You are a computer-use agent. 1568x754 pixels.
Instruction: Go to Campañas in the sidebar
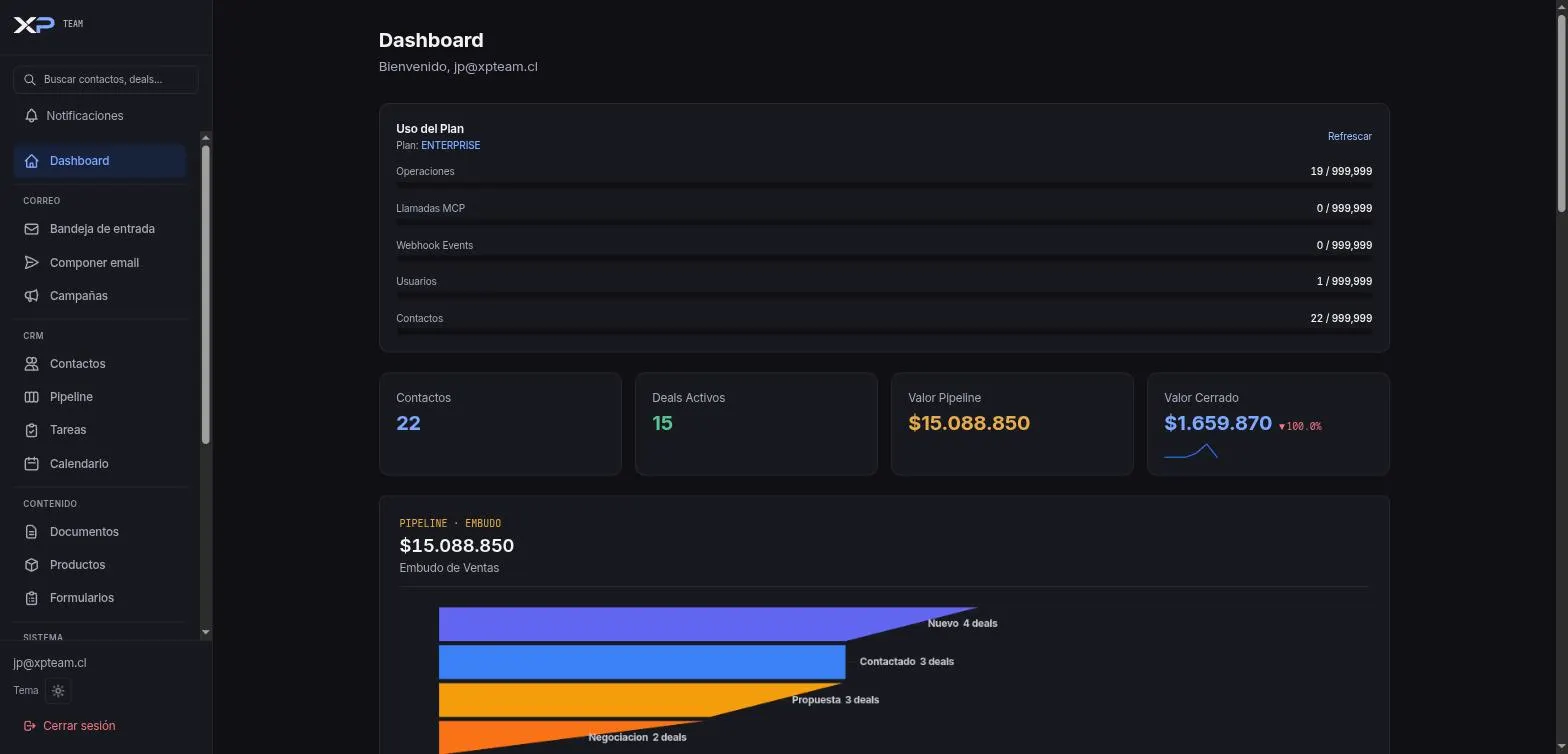(100, 296)
